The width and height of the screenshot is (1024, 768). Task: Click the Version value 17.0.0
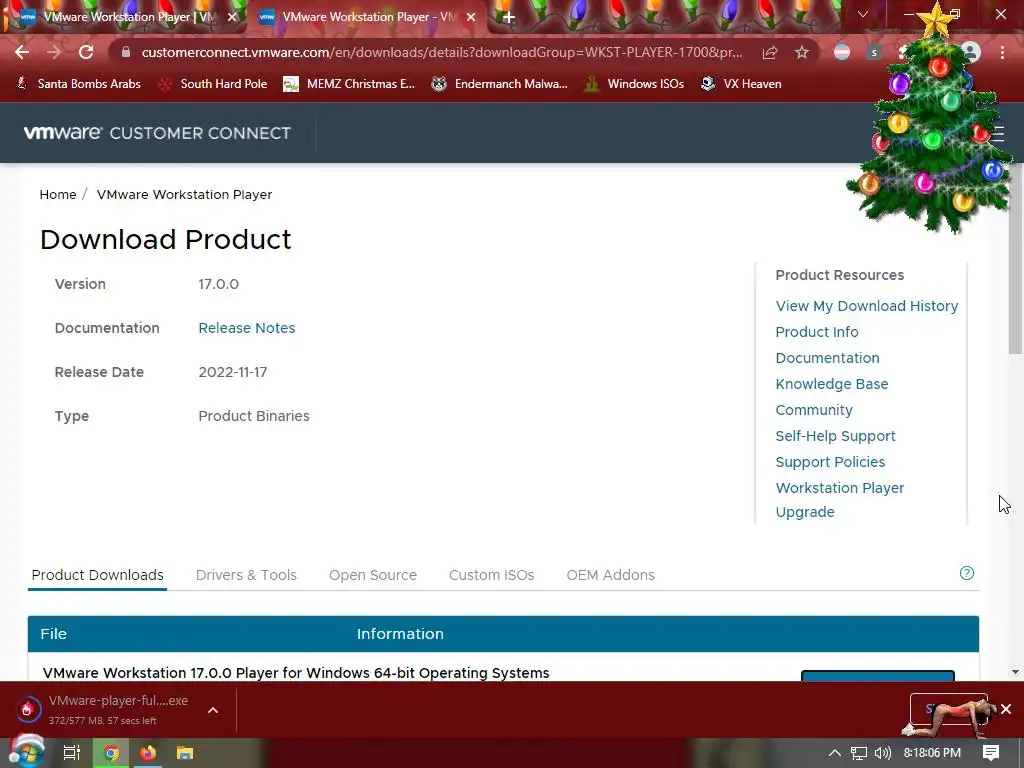(218, 284)
